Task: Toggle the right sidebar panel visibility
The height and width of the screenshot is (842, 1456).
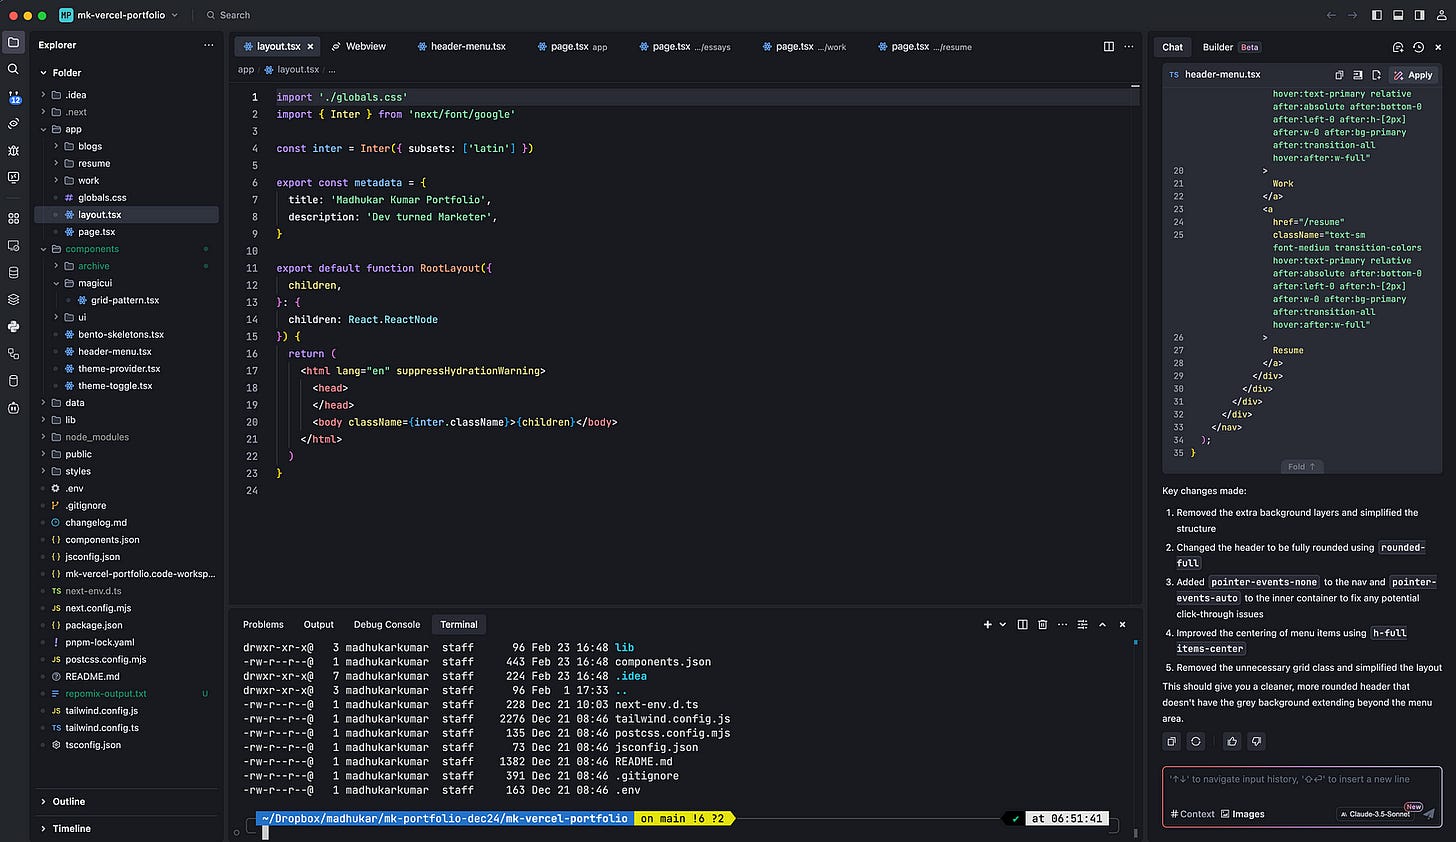Action: (1419, 15)
